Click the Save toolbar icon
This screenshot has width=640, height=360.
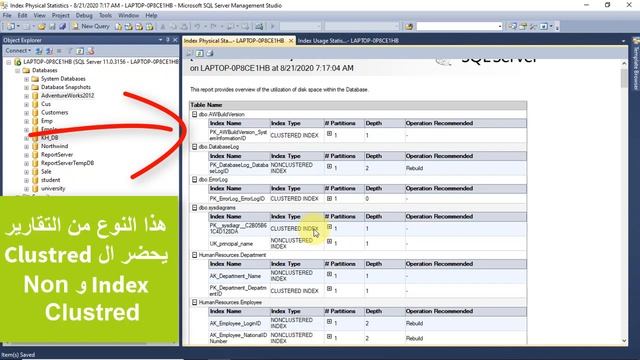point(52,27)
